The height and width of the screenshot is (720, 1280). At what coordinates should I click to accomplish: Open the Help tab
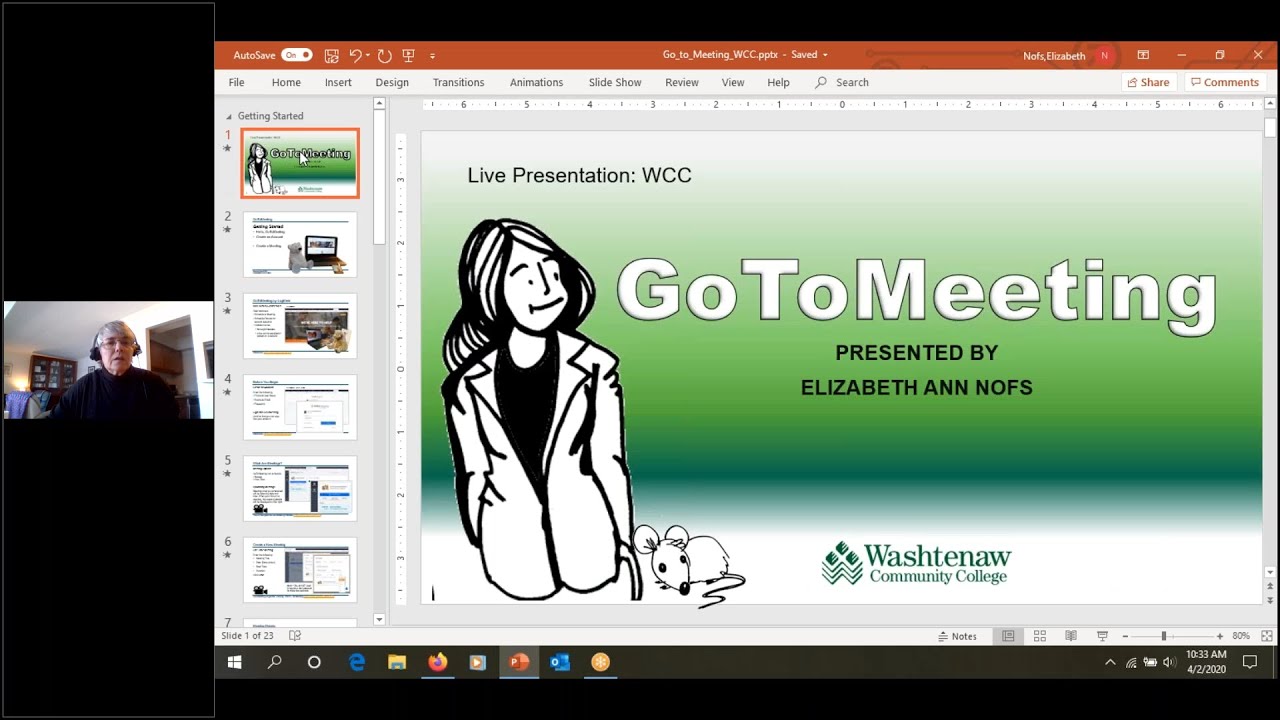click(778, 82)
